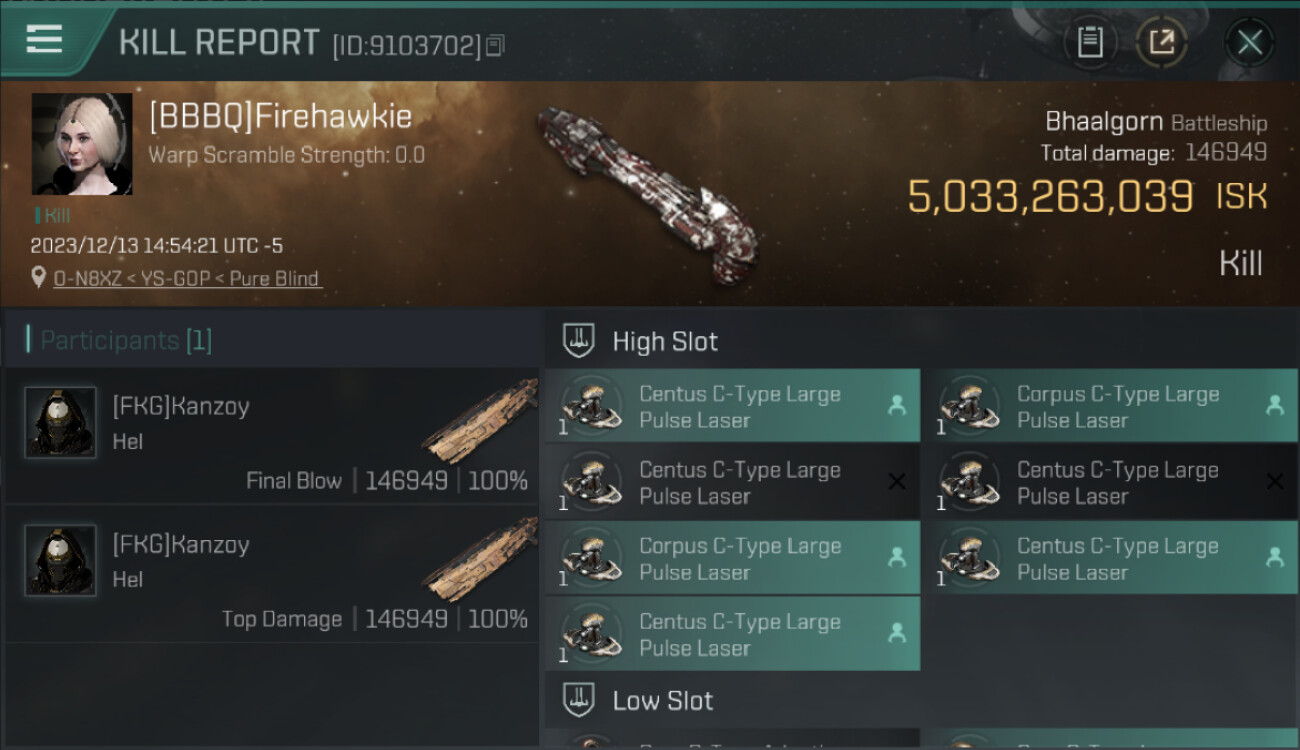Viewport: 1300px width, 750px height.
Task: Click the High Slot section icon
Action: click(579, 340)
